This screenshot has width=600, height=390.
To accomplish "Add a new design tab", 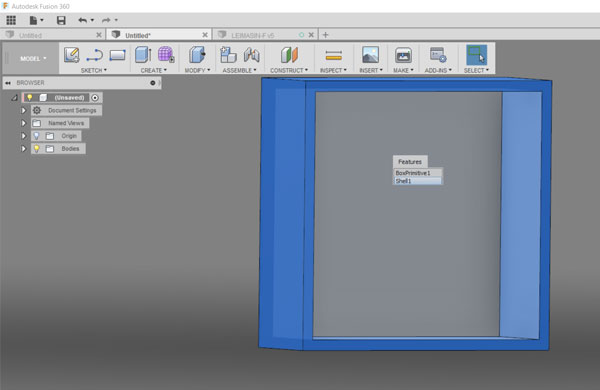I will click(x=326, y=35).
